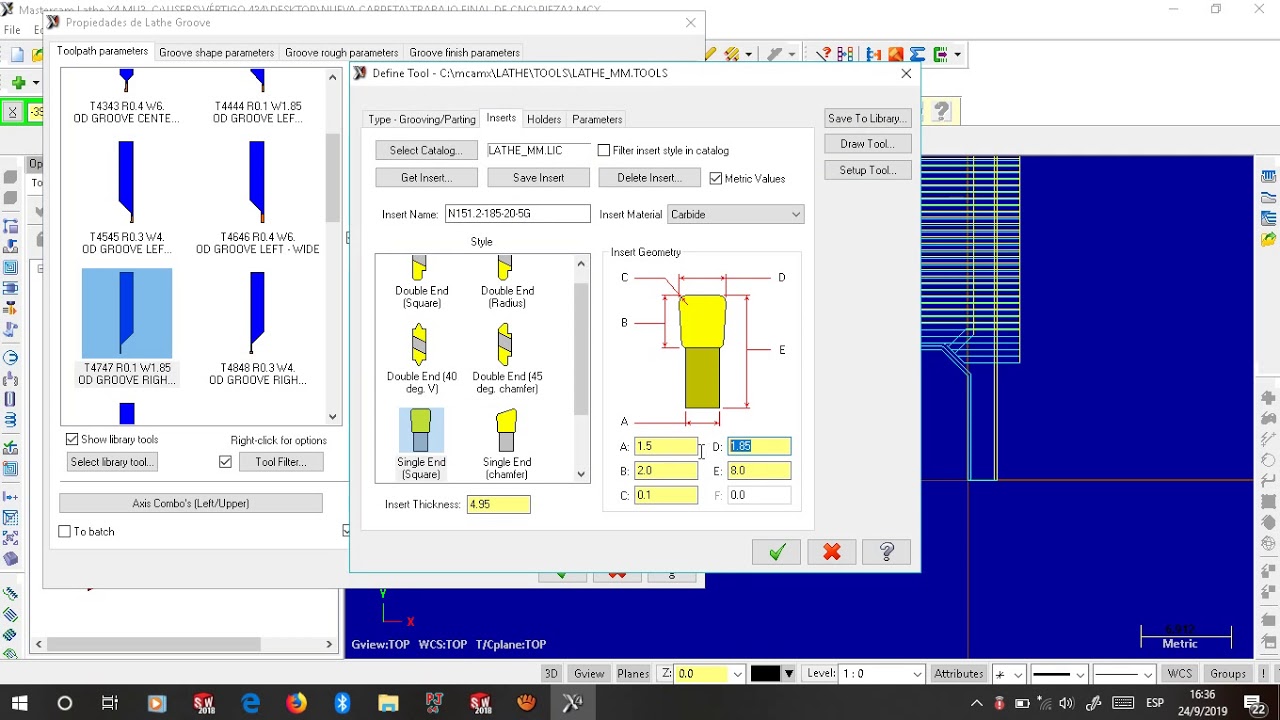
Task: Confirm Define Tool with green checkmark
Action: point(777,552)
